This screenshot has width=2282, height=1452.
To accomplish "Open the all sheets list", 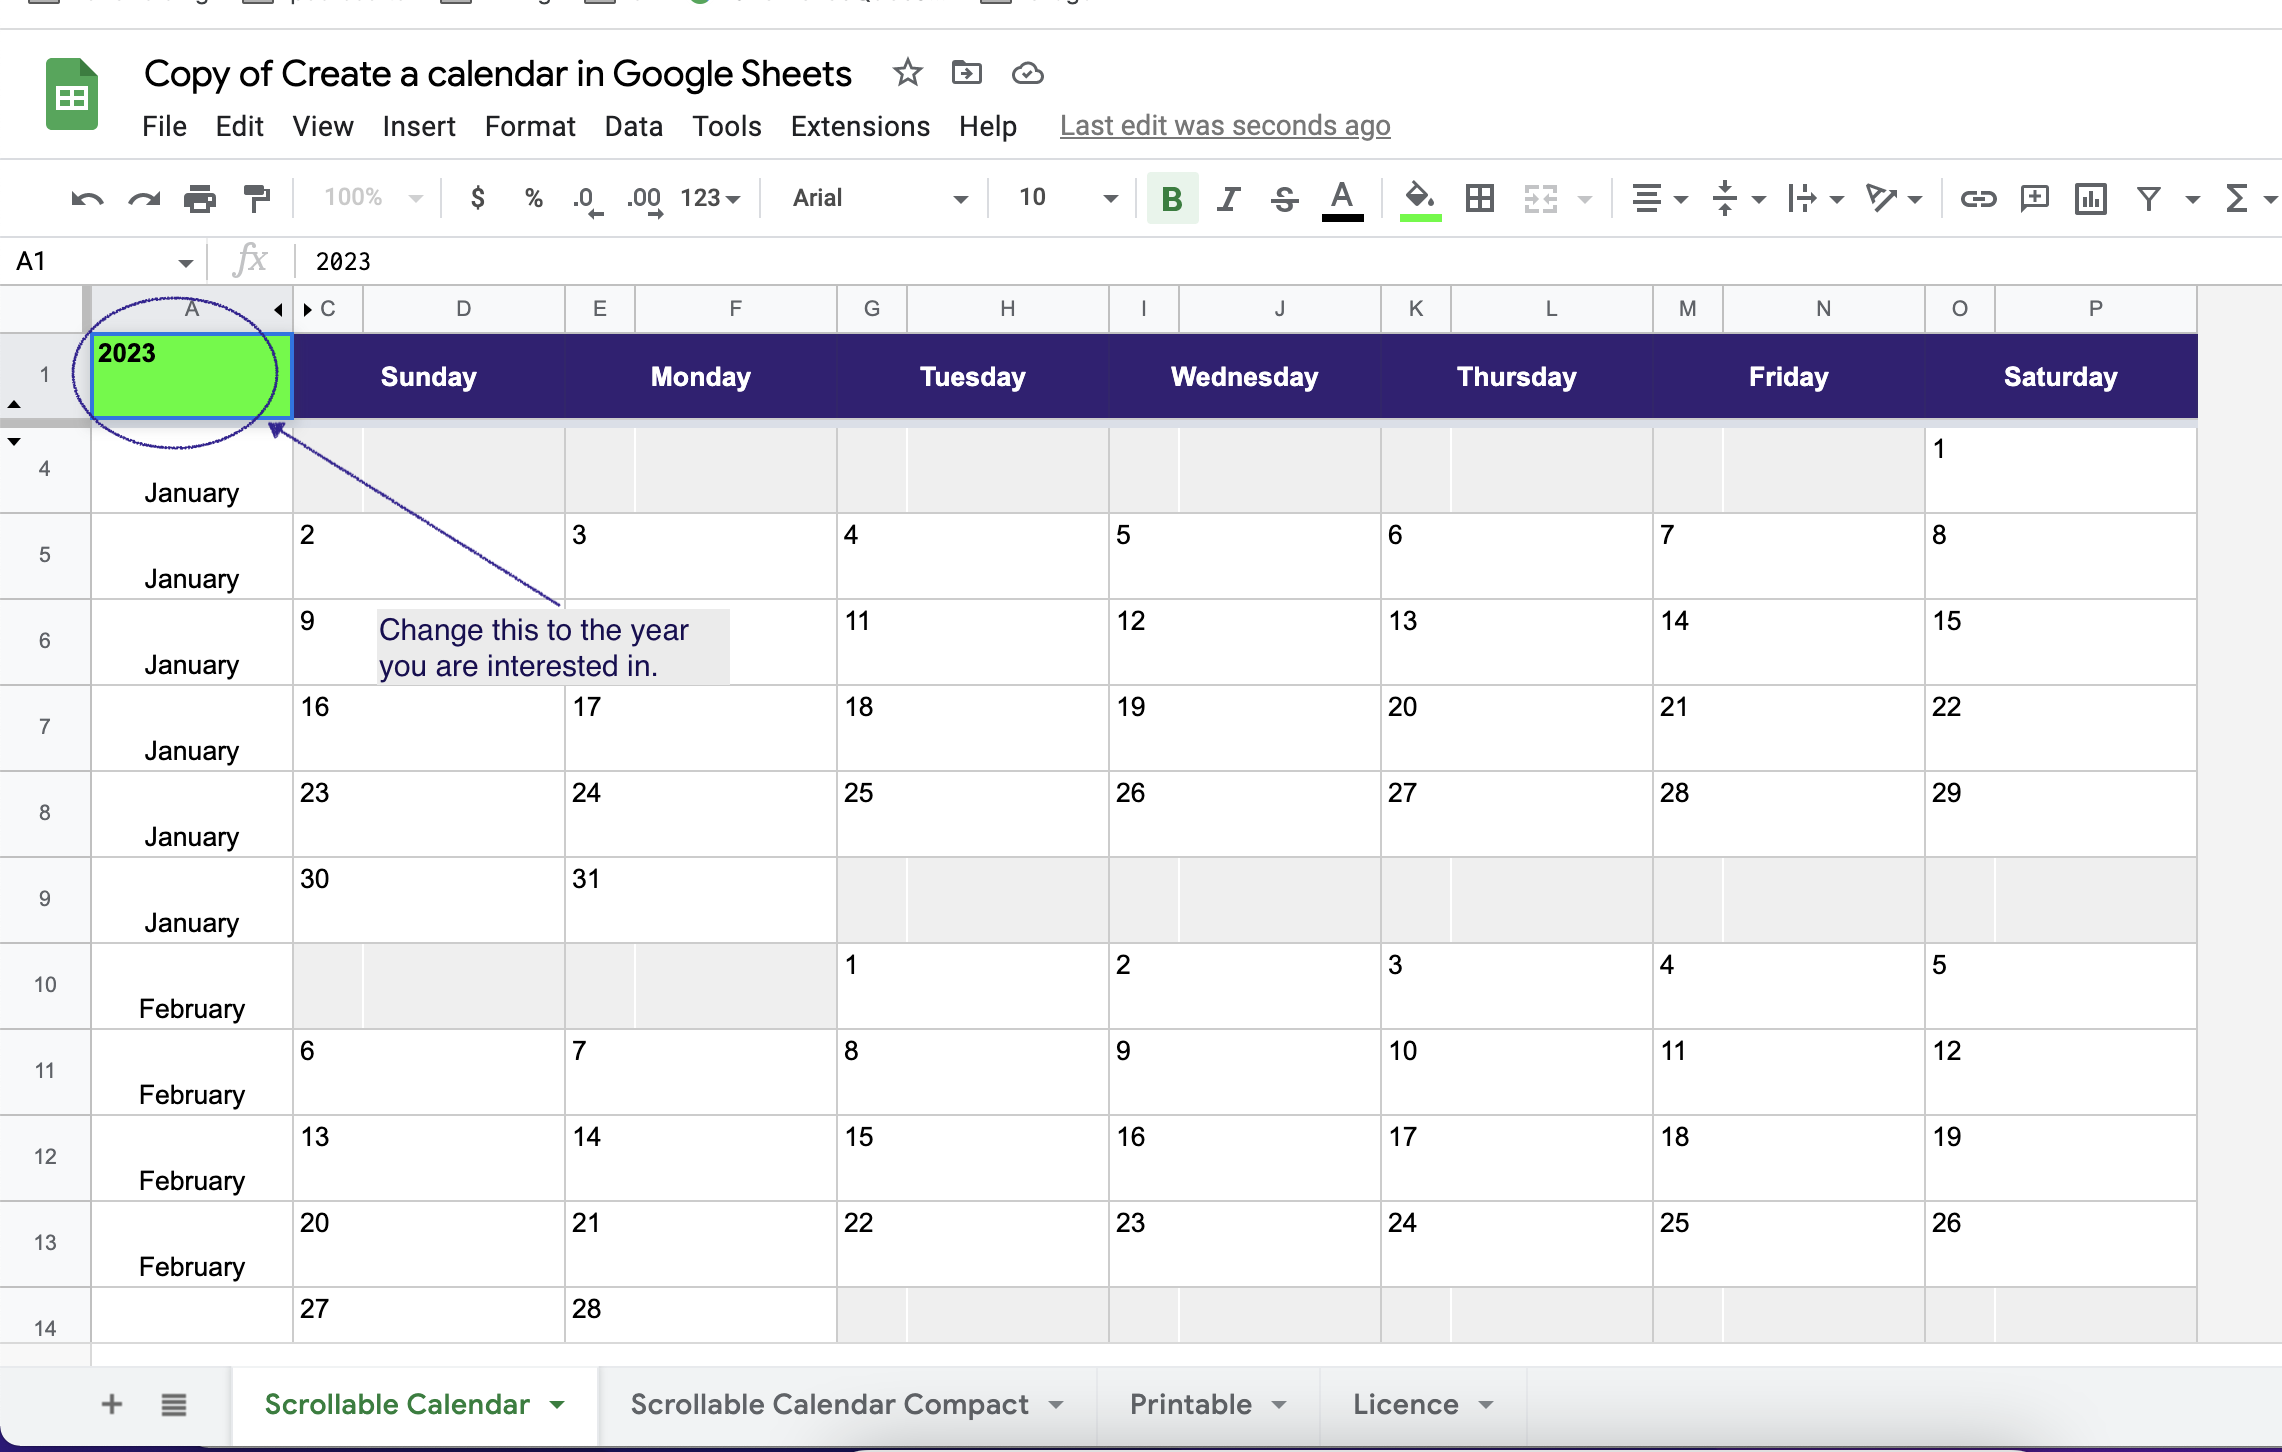I will (x=174, y=1404).
